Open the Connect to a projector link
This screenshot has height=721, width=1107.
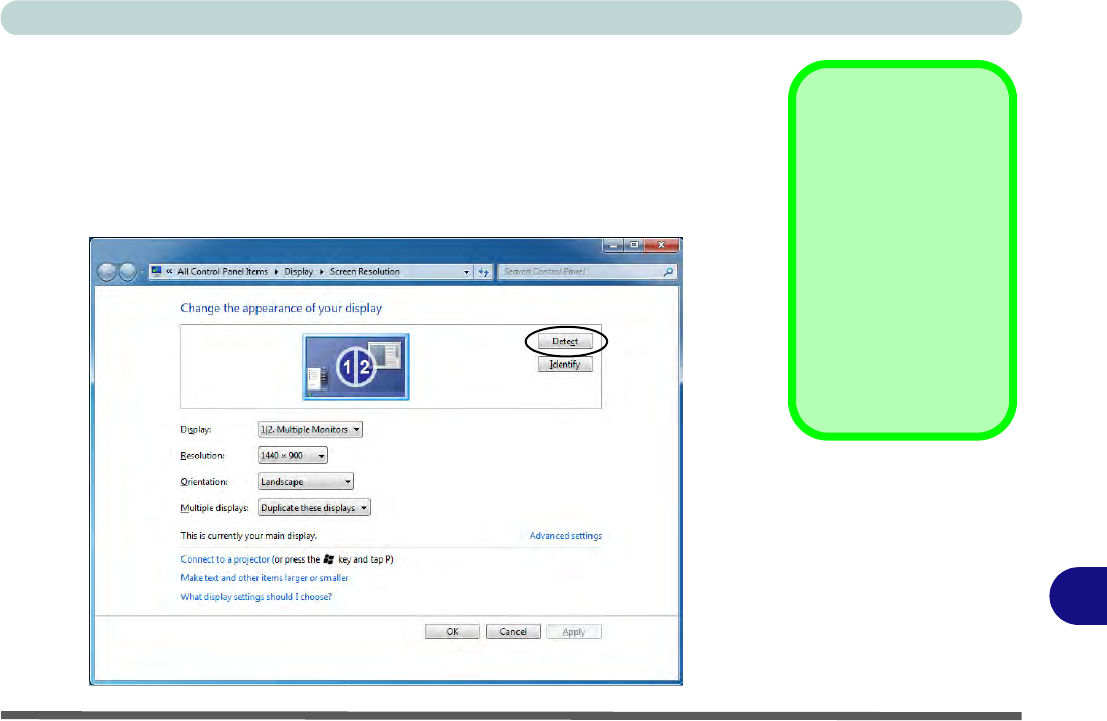pyautogui.click(x=225, y=559)
